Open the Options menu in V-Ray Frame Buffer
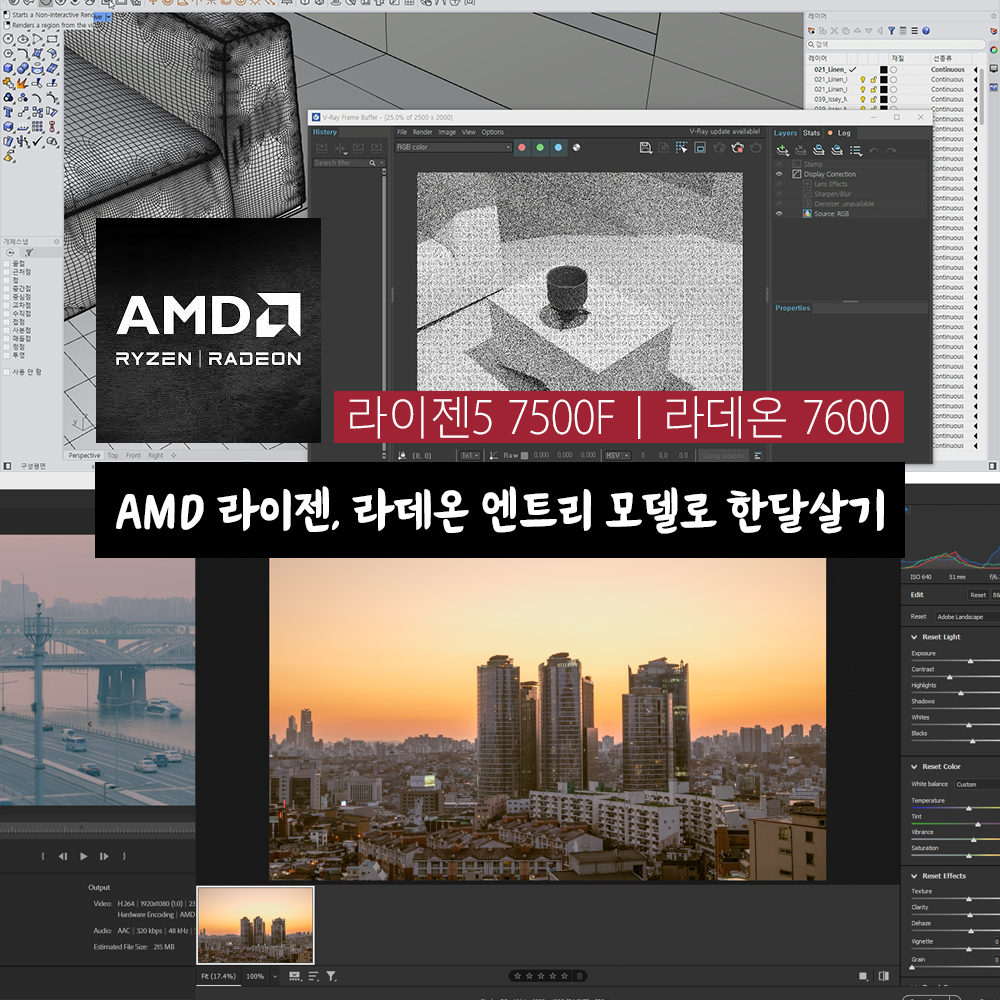 click(492, 132)
